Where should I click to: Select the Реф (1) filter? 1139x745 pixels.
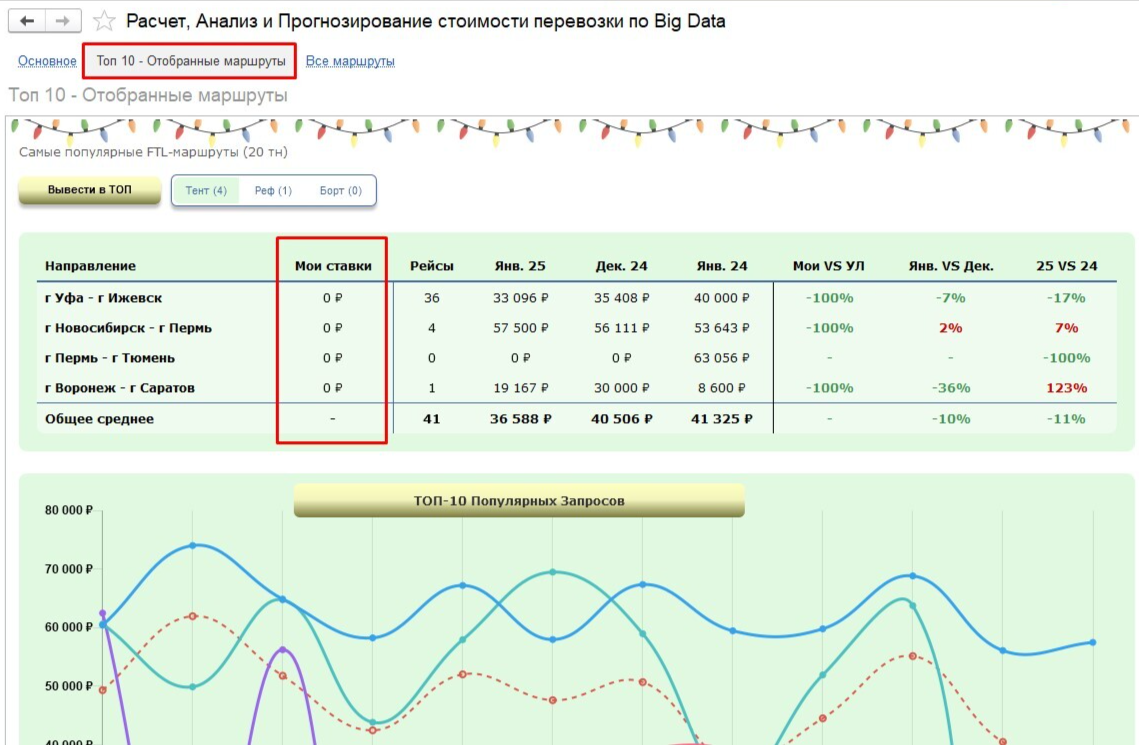pos(273,190)
